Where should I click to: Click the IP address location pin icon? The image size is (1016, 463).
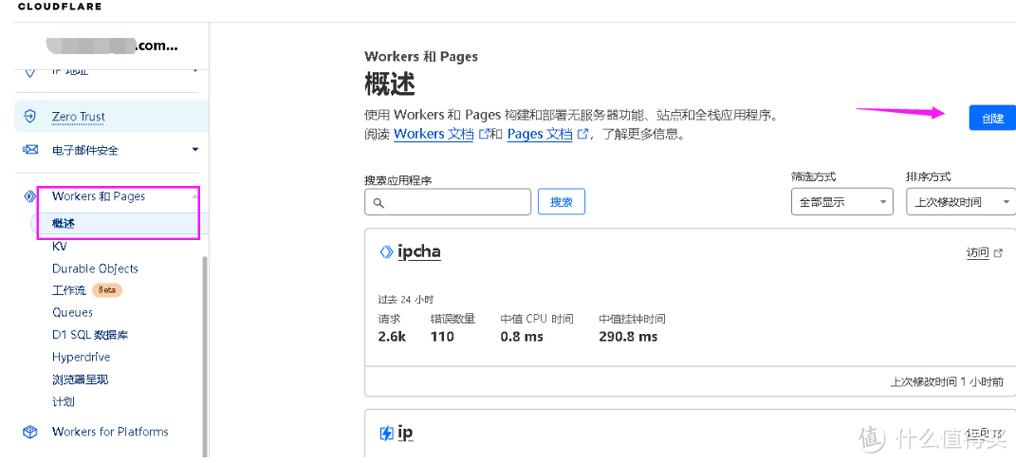coord(30,71)
